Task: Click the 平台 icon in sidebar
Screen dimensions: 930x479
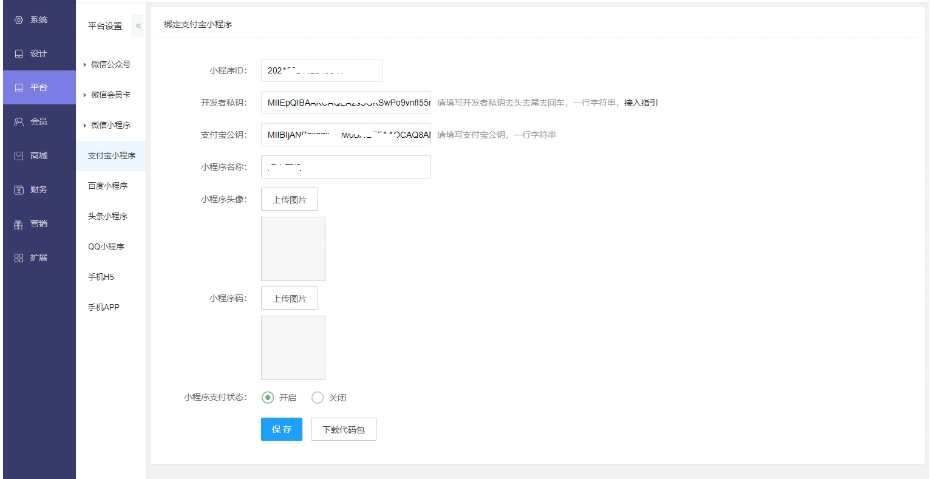Action: point(18,88)
